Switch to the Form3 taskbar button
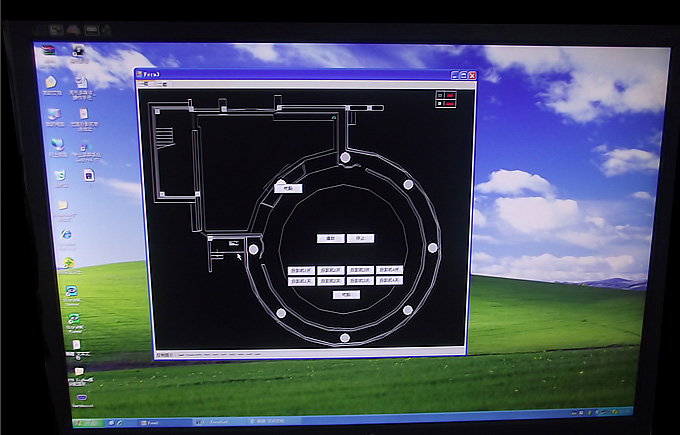The image size is (680, 435). pyautogui.click(x=163, y=422)
